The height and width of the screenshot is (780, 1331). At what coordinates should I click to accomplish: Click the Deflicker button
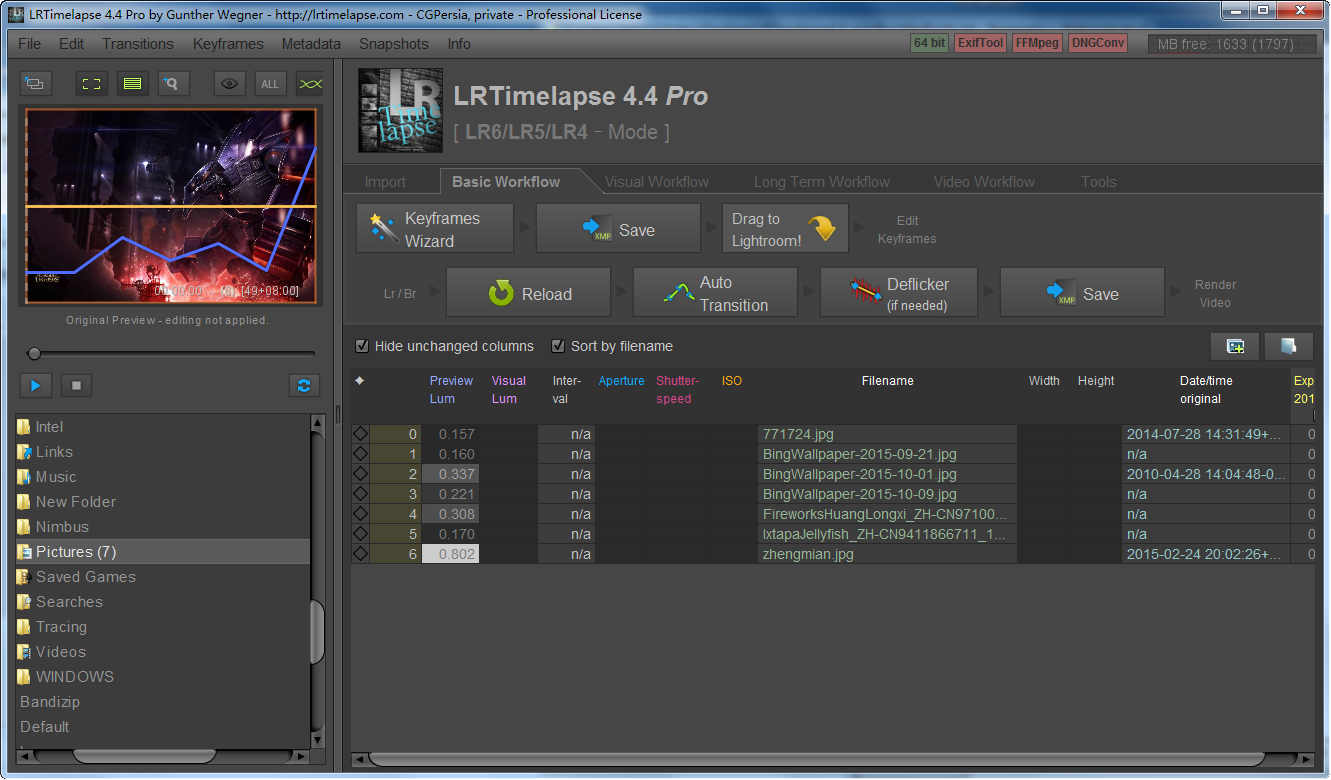898,293
